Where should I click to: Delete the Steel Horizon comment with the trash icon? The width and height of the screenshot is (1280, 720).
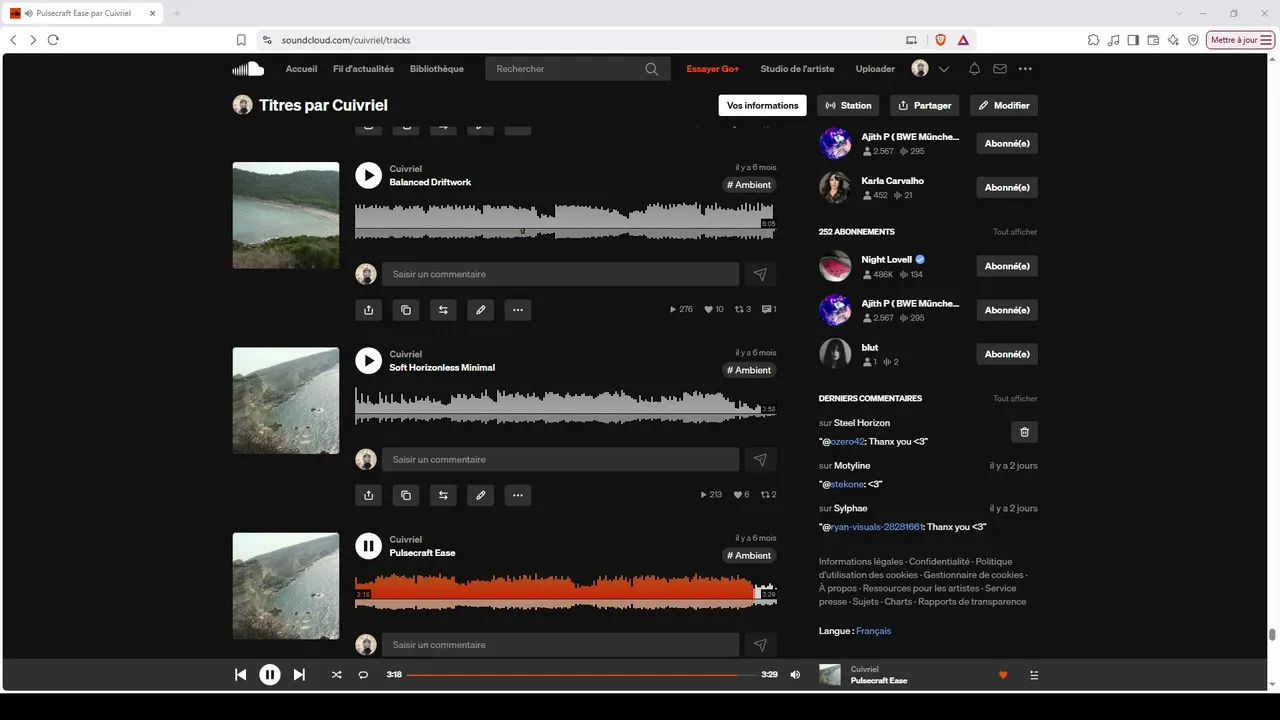click(1024, 432)
